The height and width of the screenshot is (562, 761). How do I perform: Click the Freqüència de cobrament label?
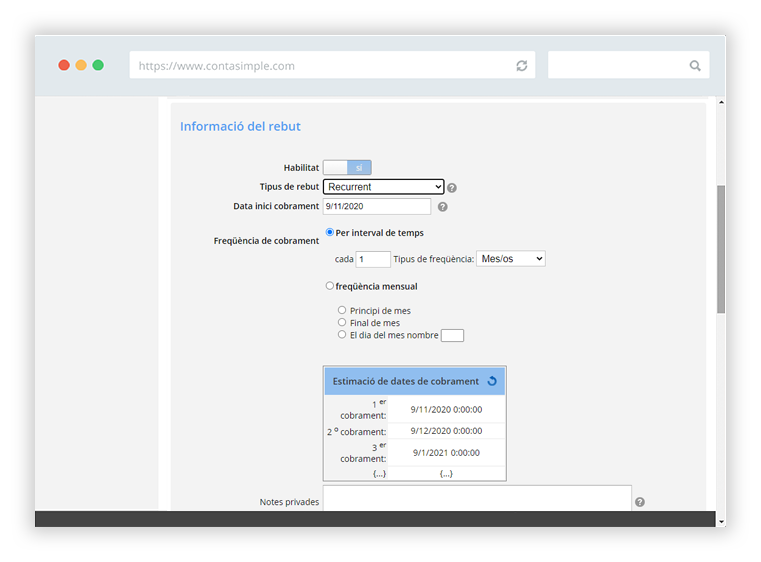(266, 241)
